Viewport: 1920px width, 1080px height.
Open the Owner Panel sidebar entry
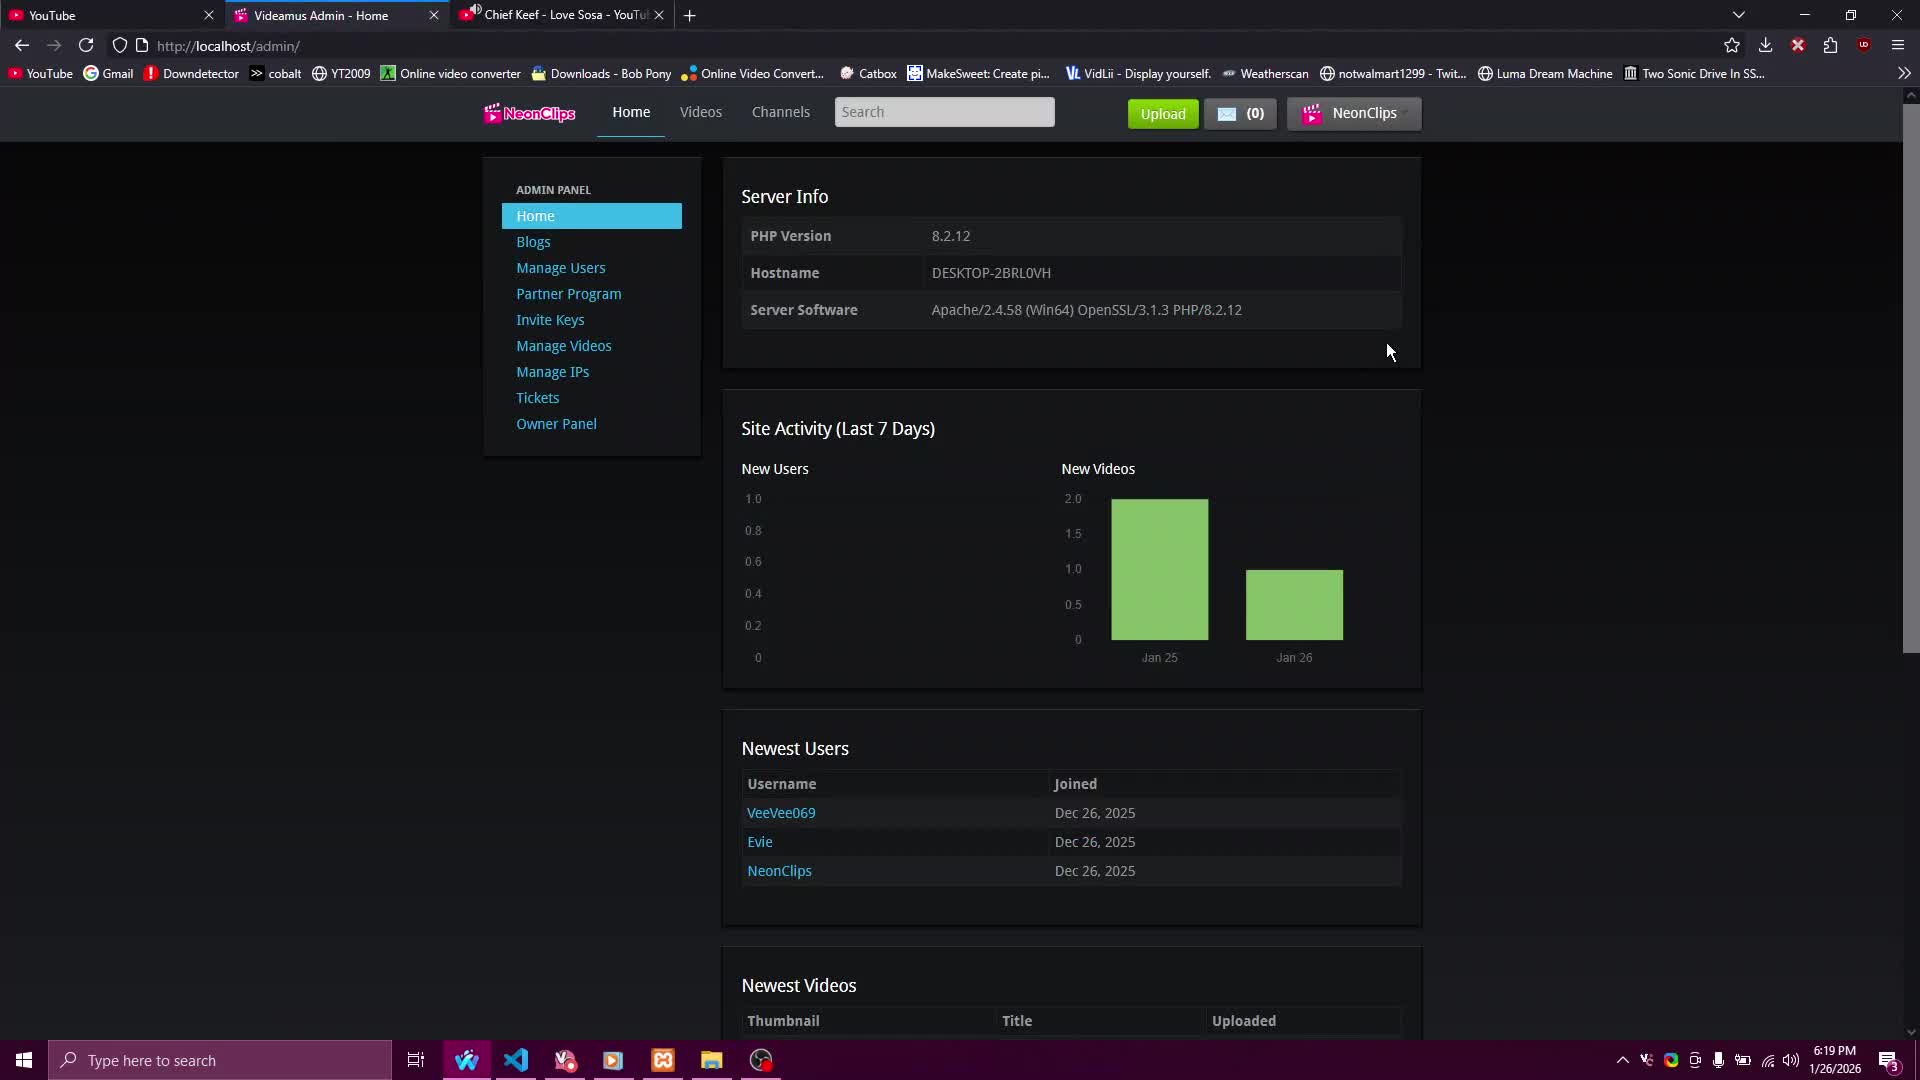[x=557, y=423]
